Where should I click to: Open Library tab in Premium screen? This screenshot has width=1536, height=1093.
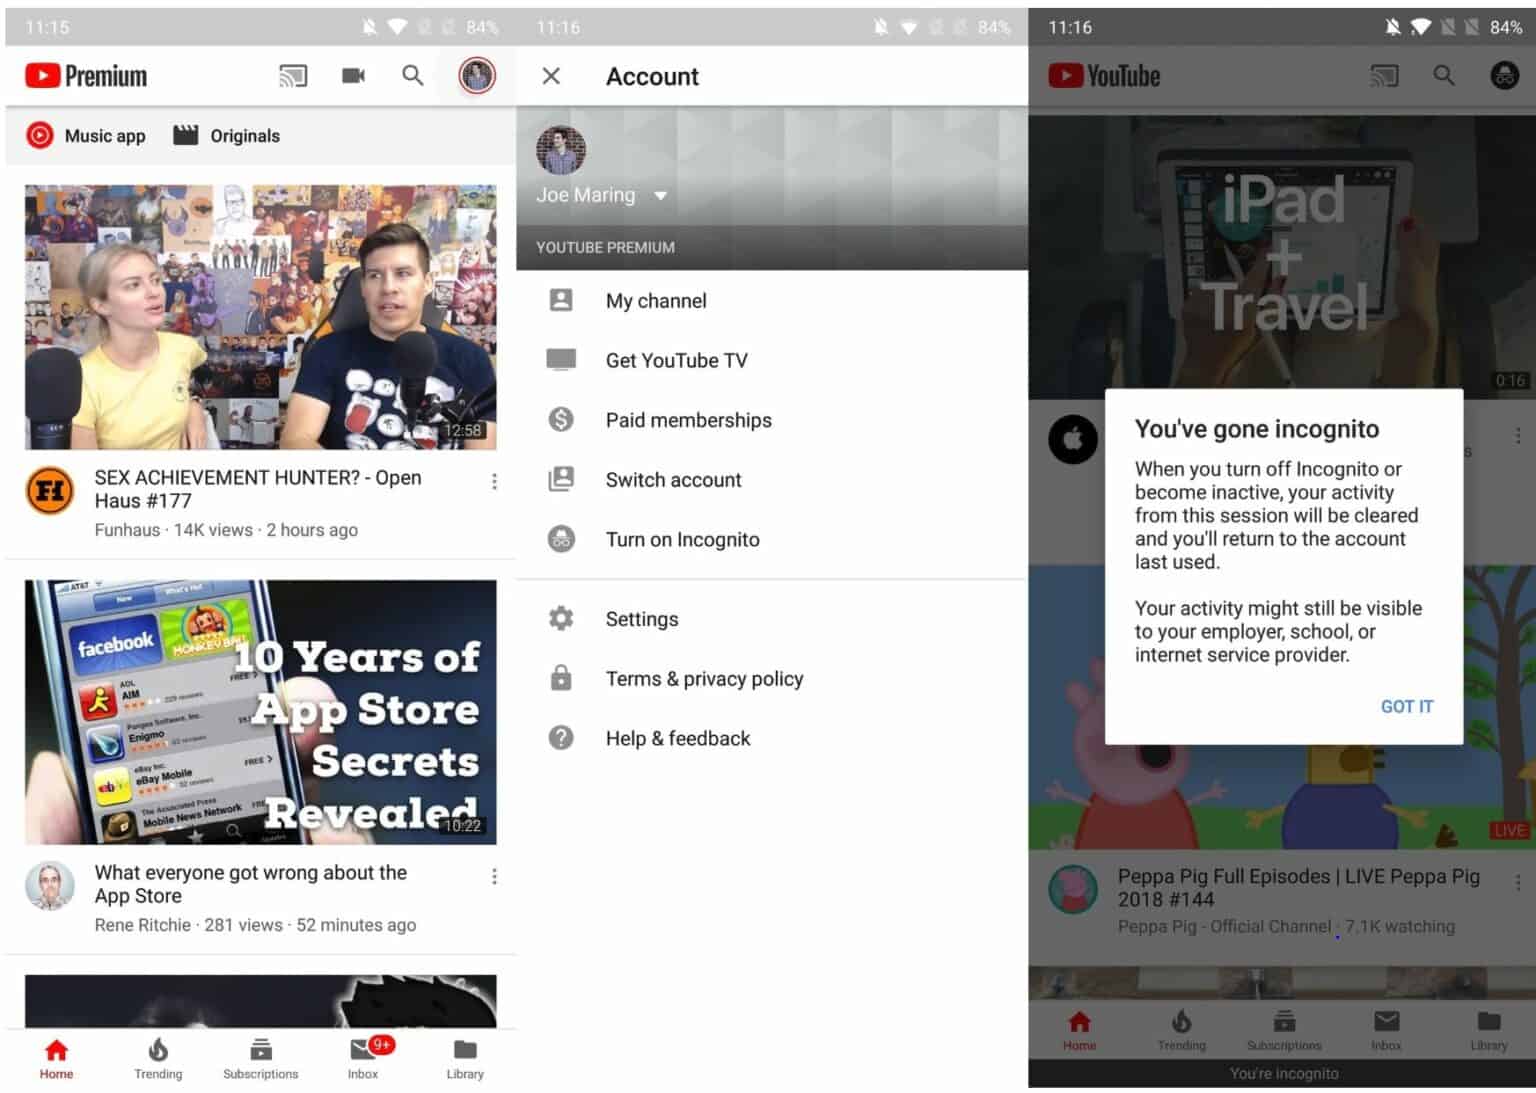pyautogui.click(x=465, y=1059)
